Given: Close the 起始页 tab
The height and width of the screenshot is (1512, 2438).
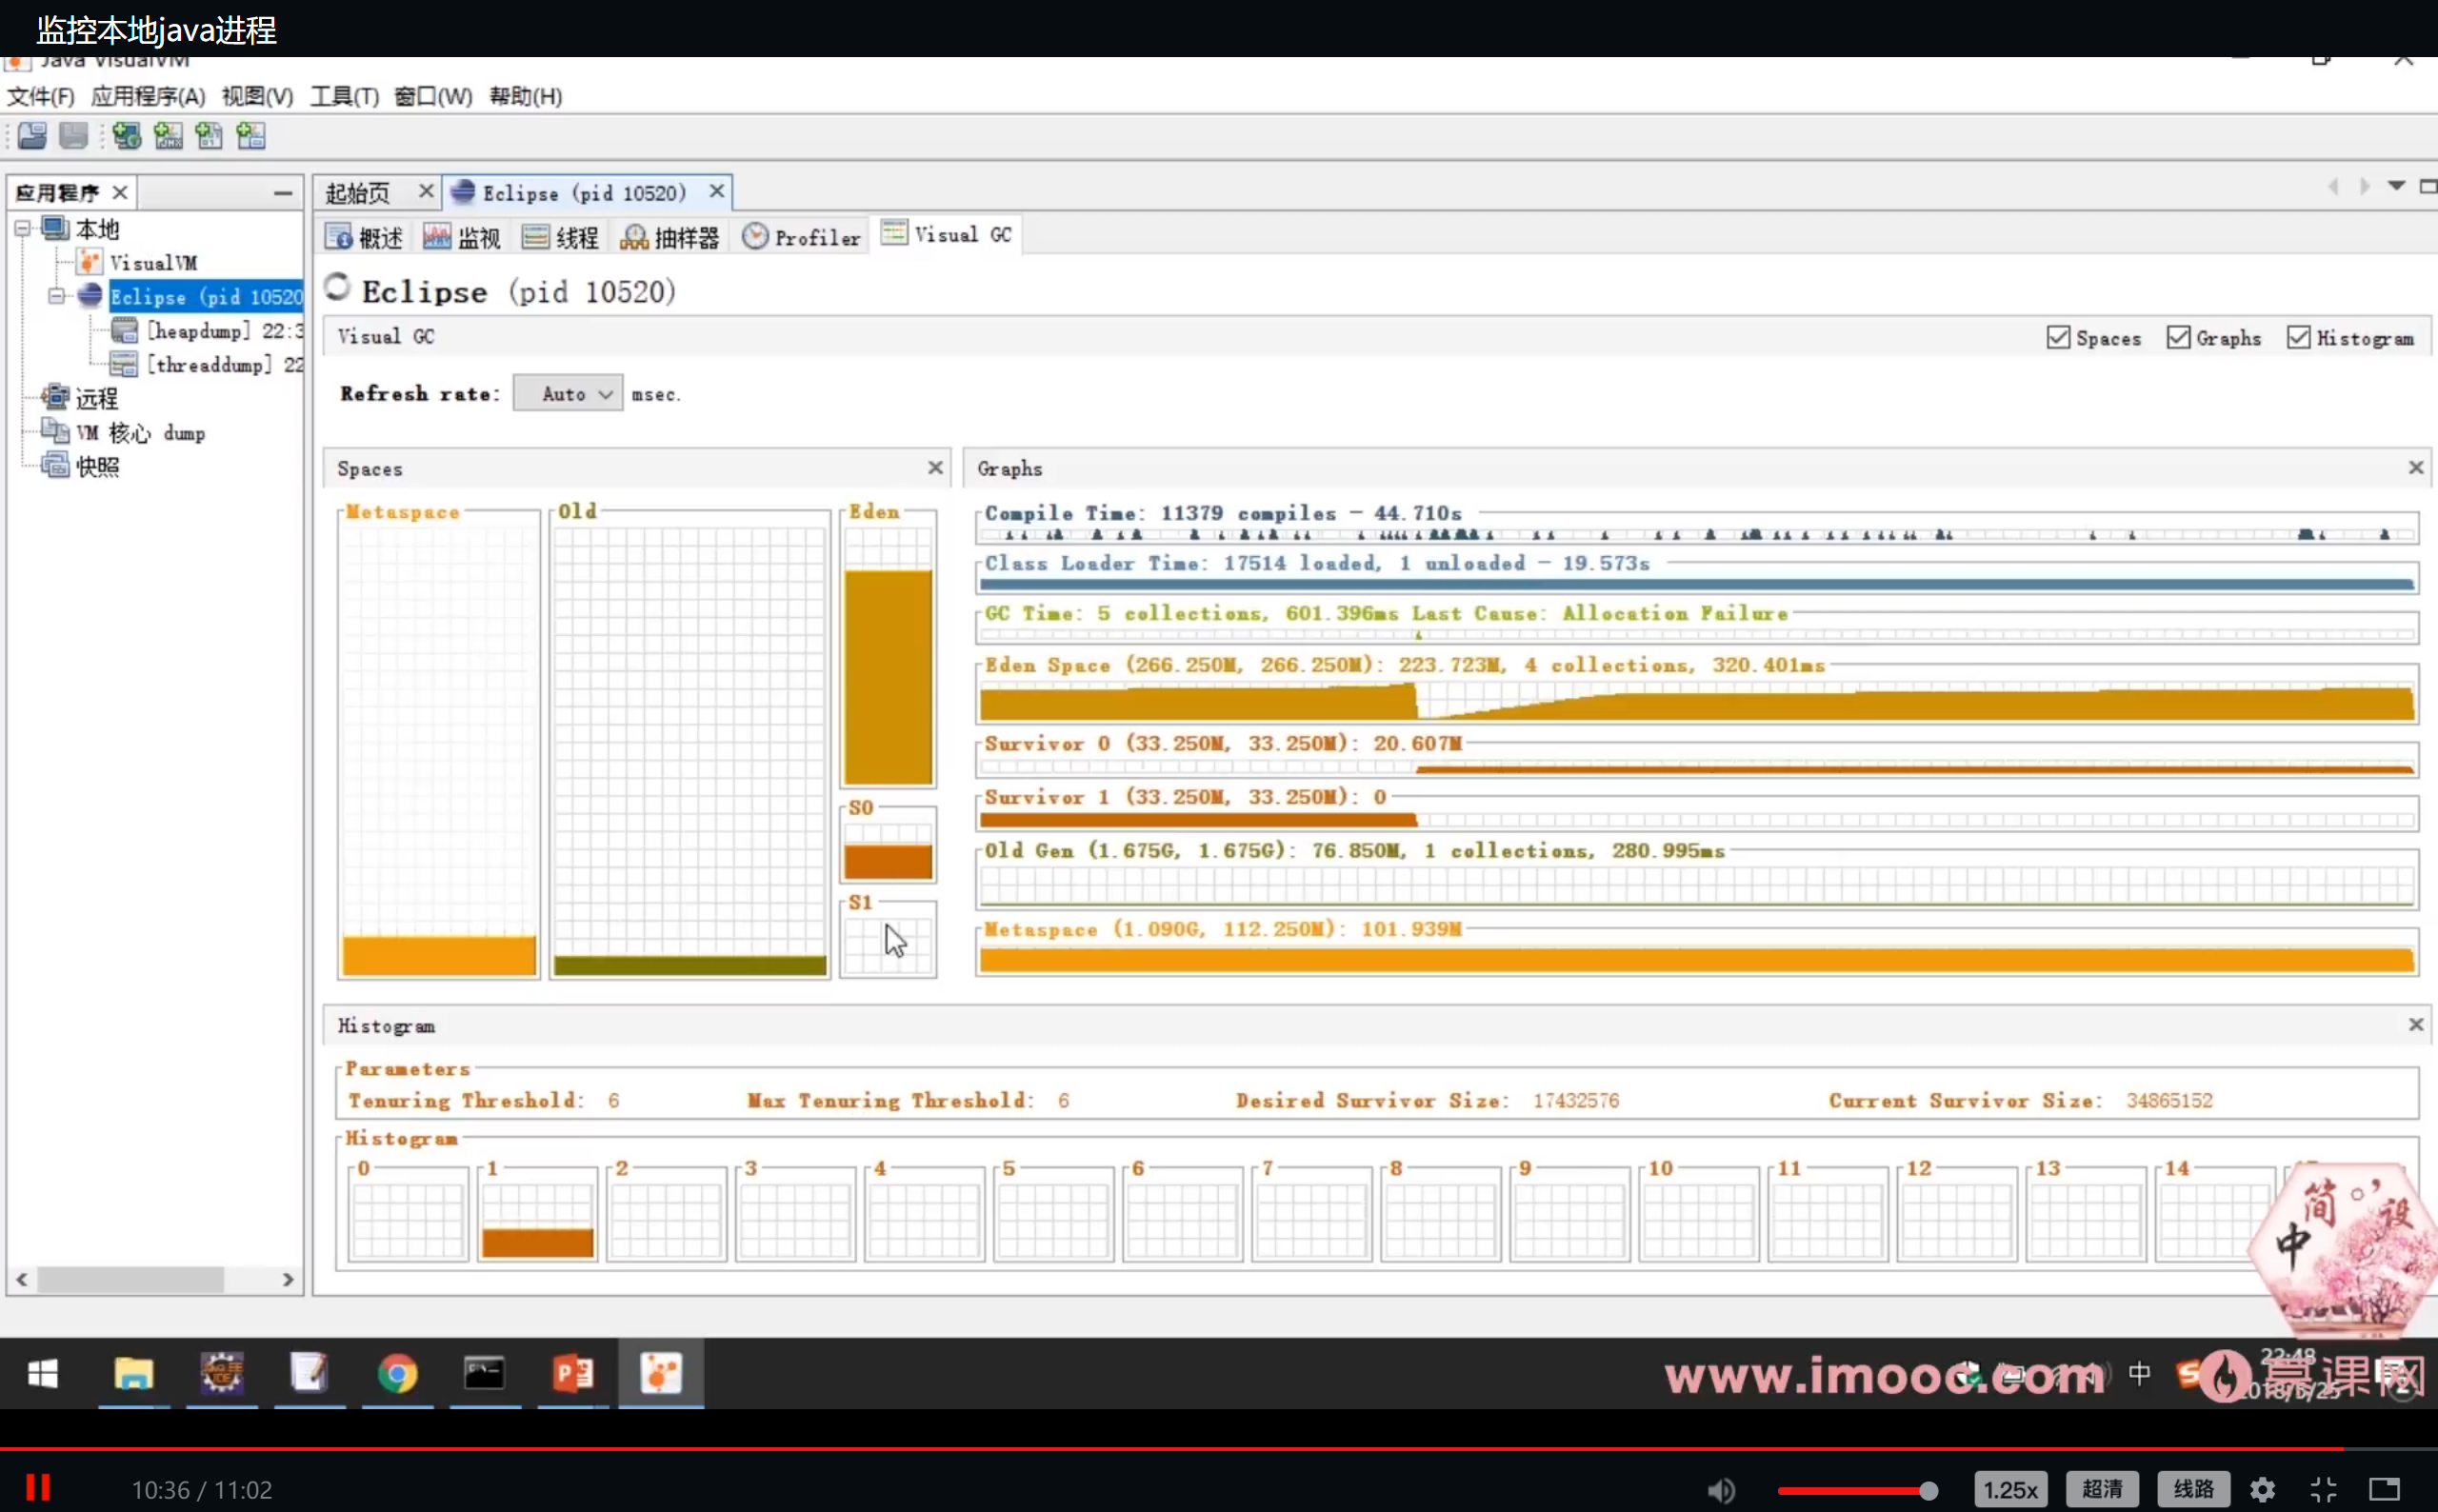Looking at the screenshot, I should pyautogui.click(x=425, y=191).
